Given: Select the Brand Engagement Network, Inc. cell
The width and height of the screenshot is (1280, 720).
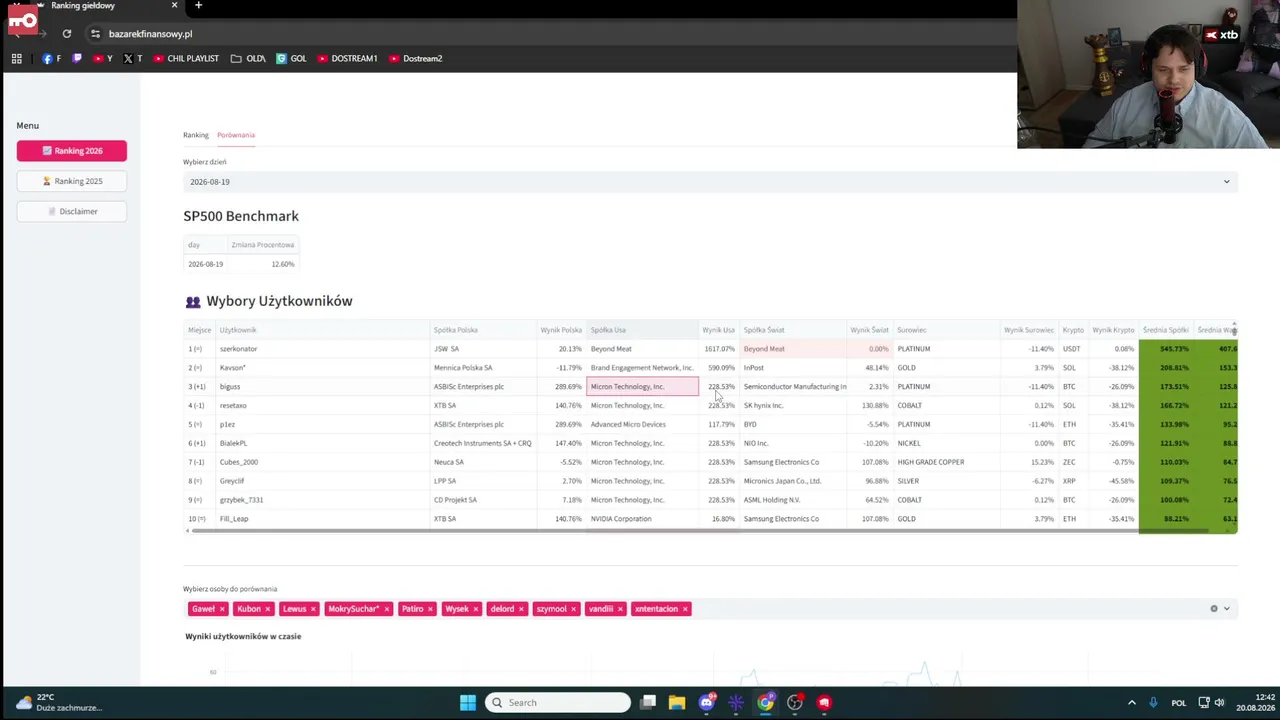Looking at the screenshot, I should pyautogui.click(x=642, y=368).
